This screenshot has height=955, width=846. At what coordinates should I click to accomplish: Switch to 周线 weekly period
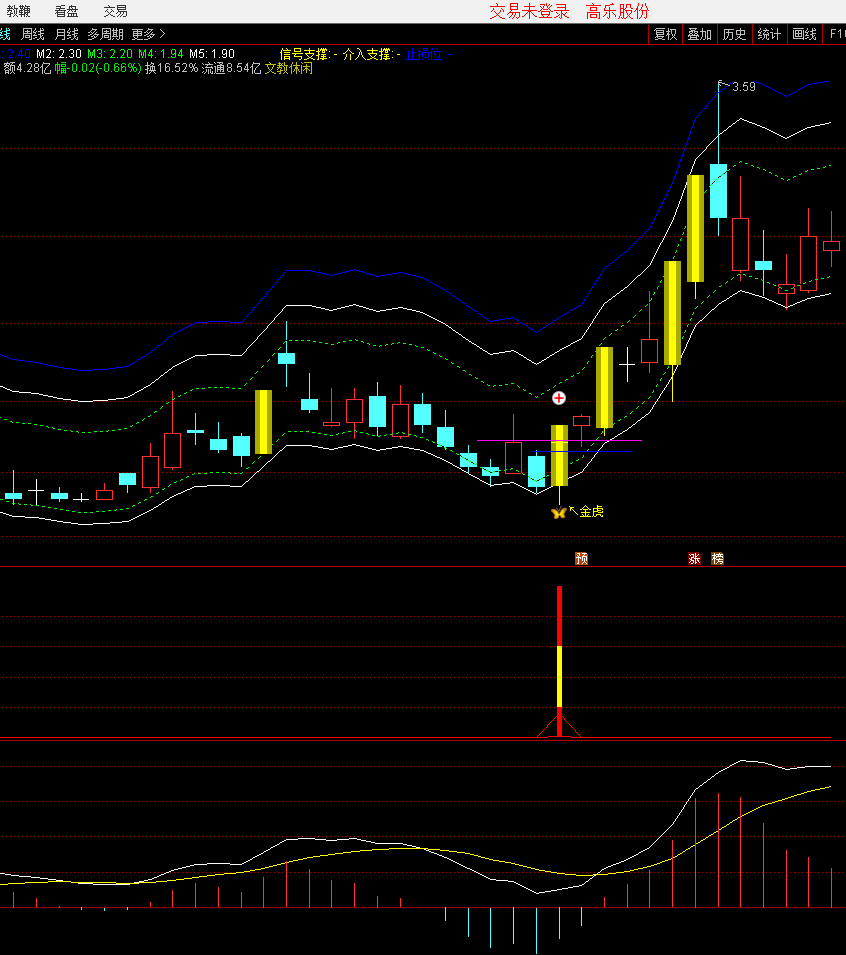33,34
